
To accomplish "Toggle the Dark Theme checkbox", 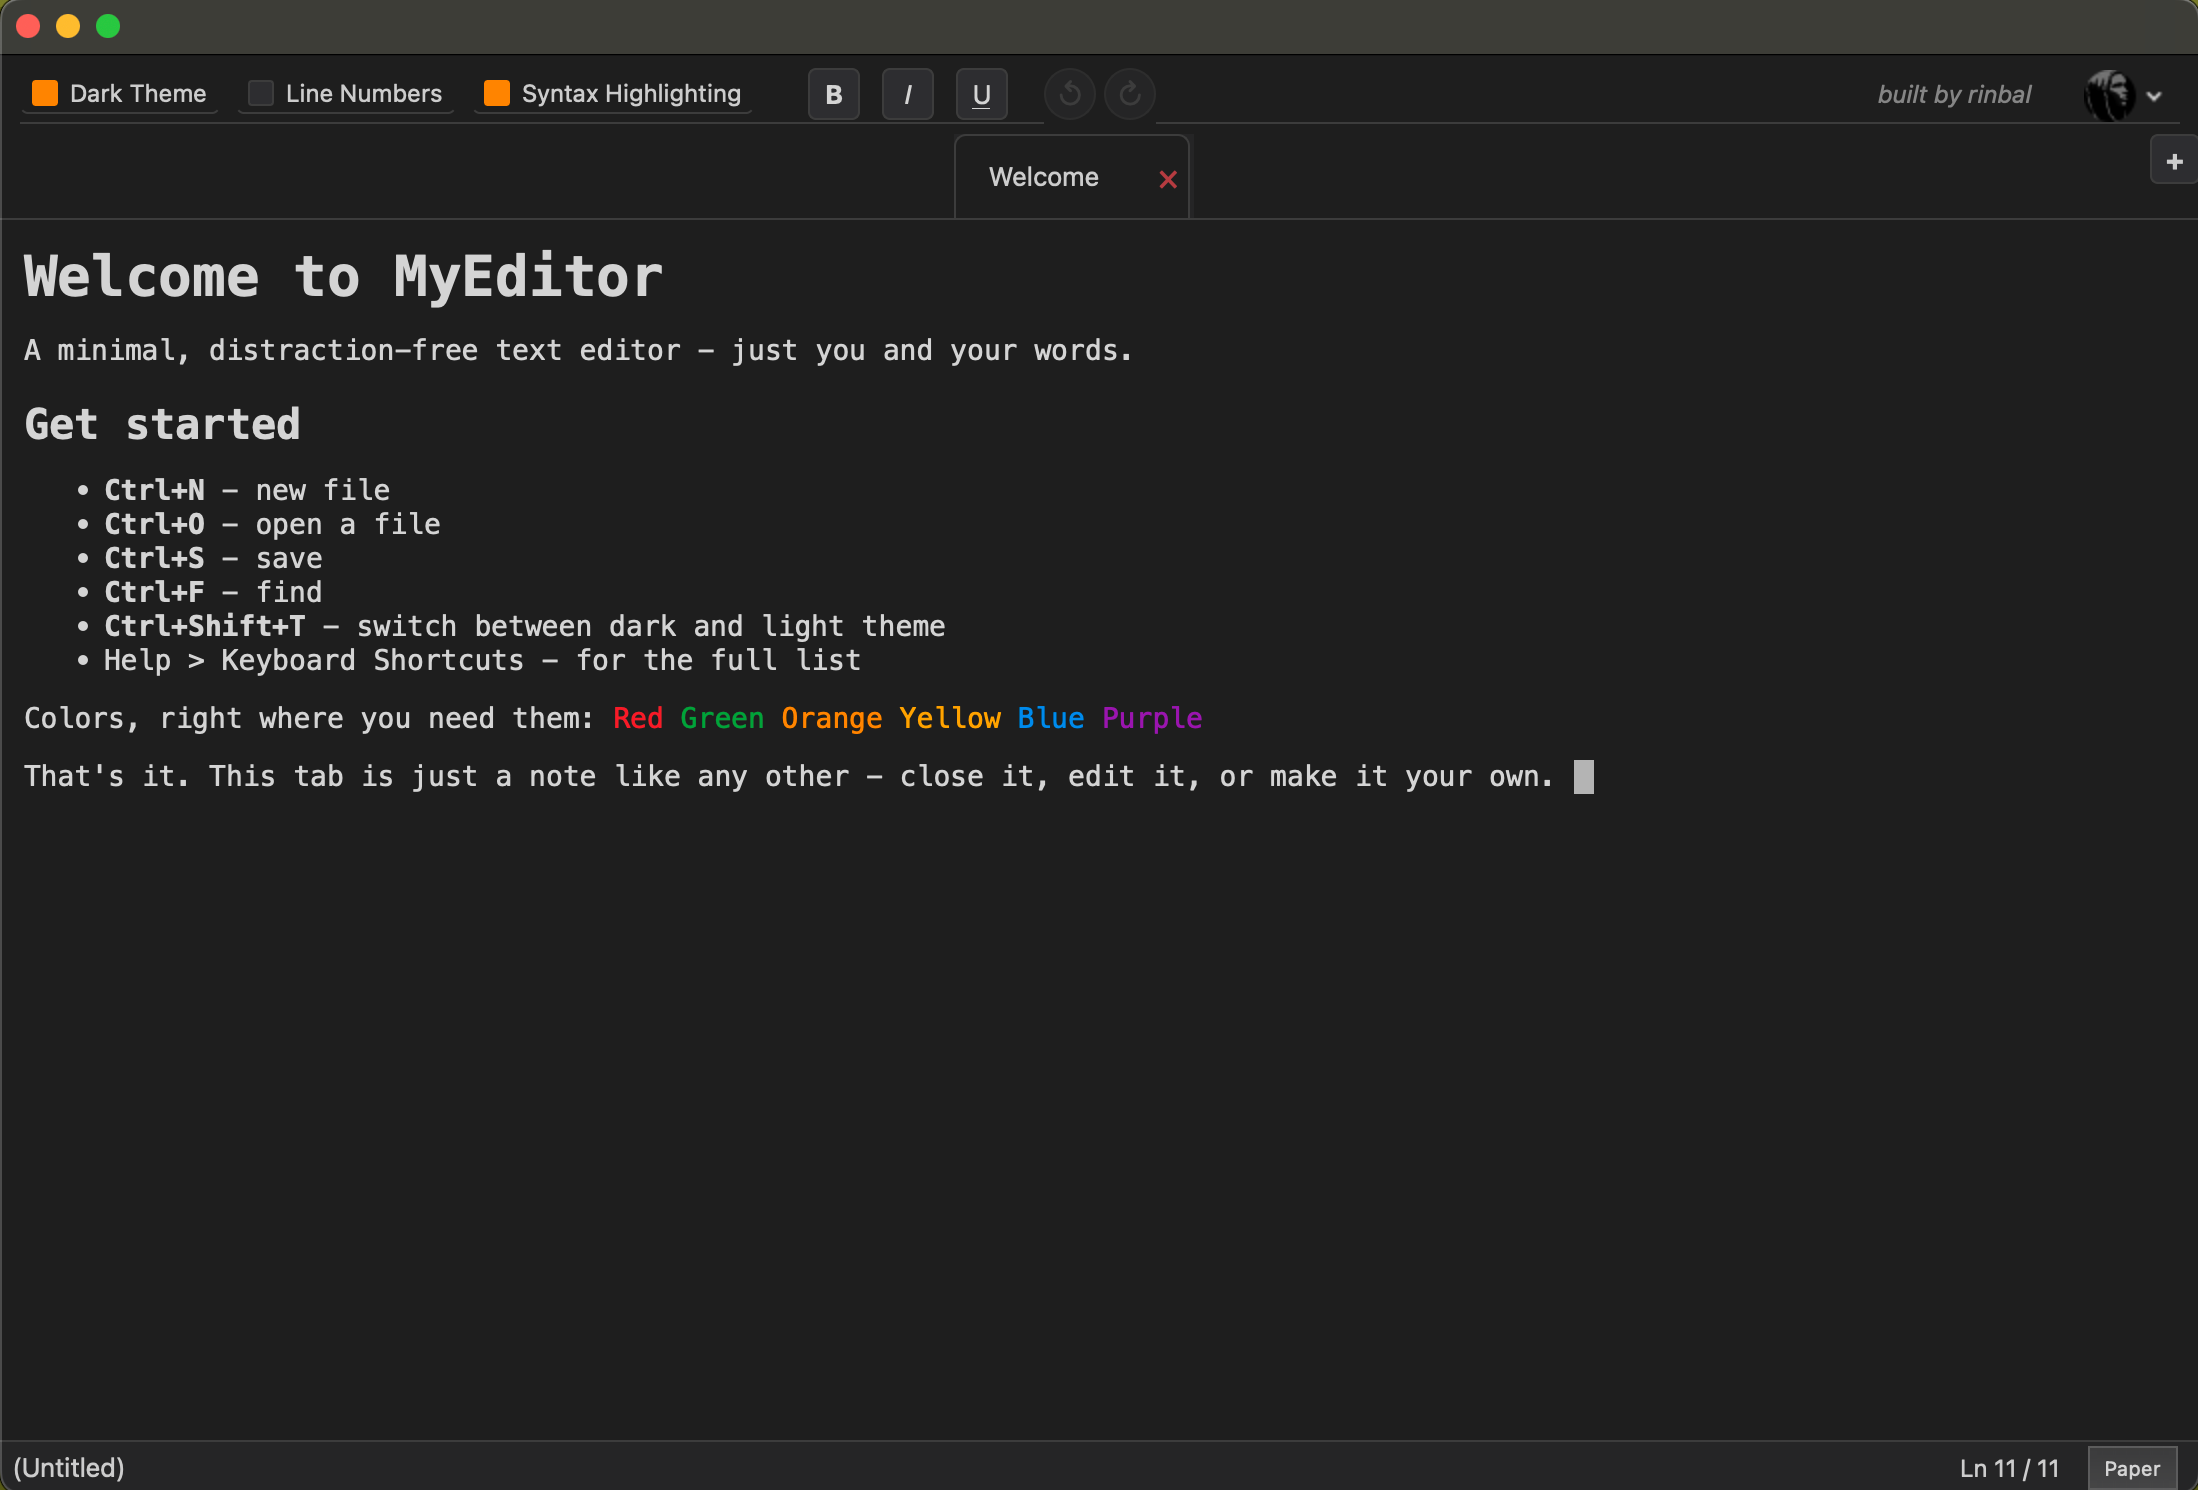I will (45, 93).
